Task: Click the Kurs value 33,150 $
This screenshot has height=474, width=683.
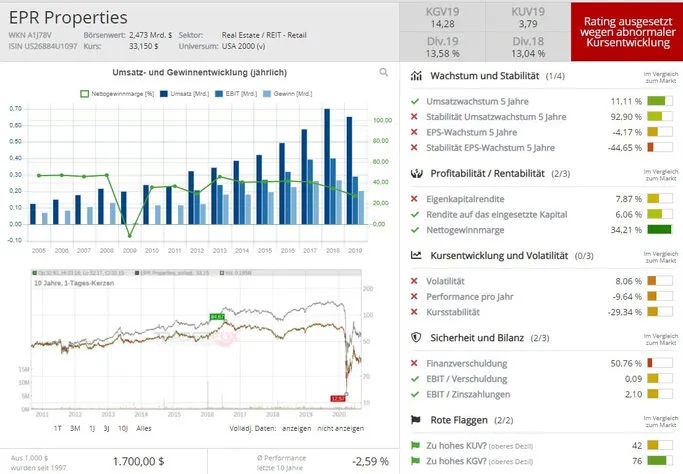Action: point(143,46)
